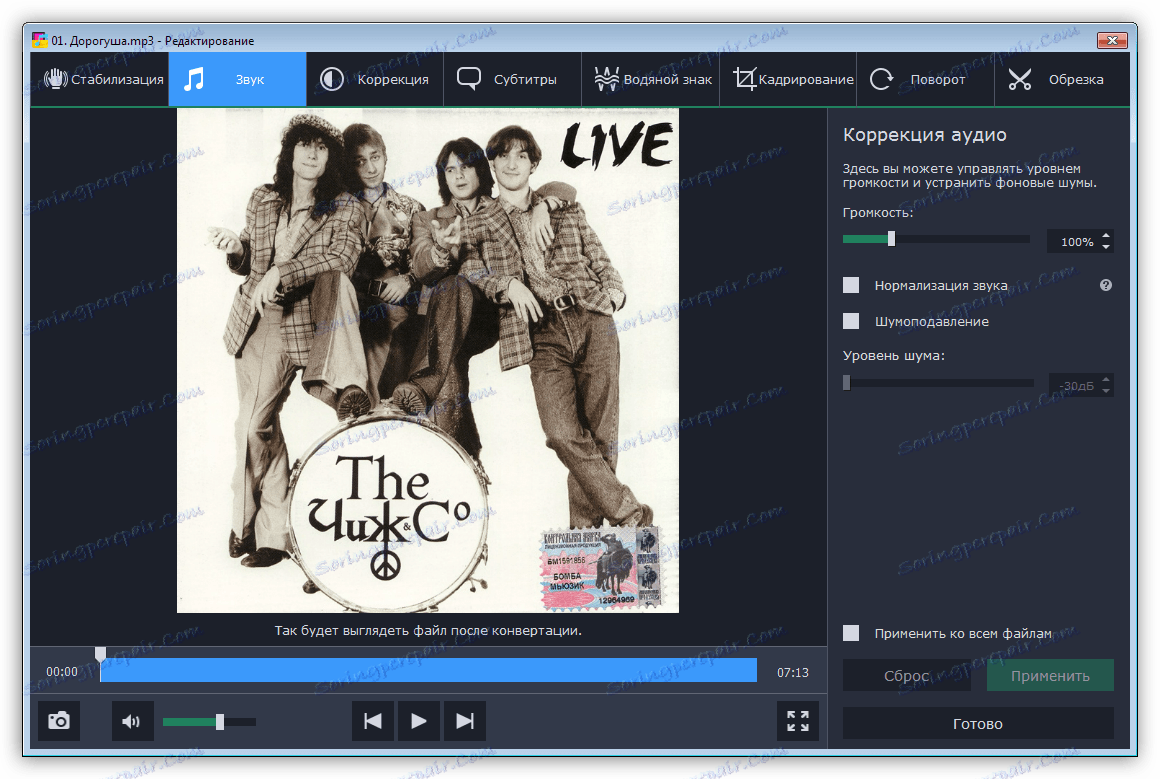Click the fullscreen preview icon

pos(797,720)
